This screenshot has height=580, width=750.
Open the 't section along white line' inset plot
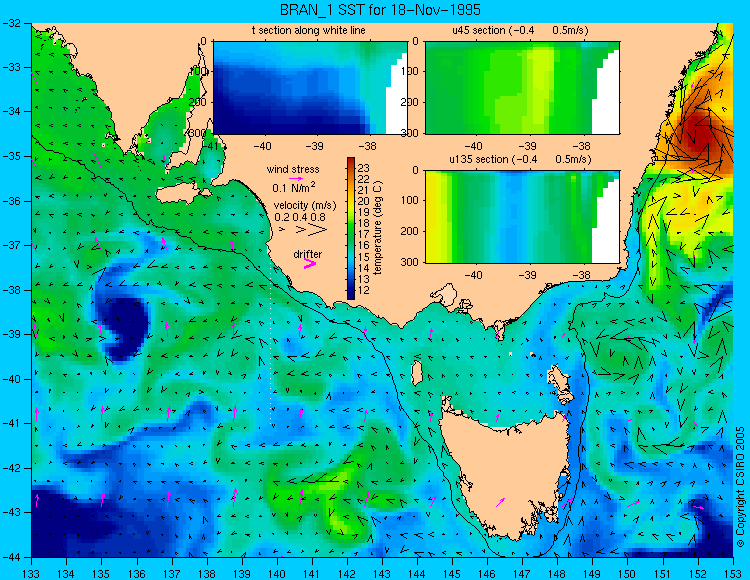(309, 88)
